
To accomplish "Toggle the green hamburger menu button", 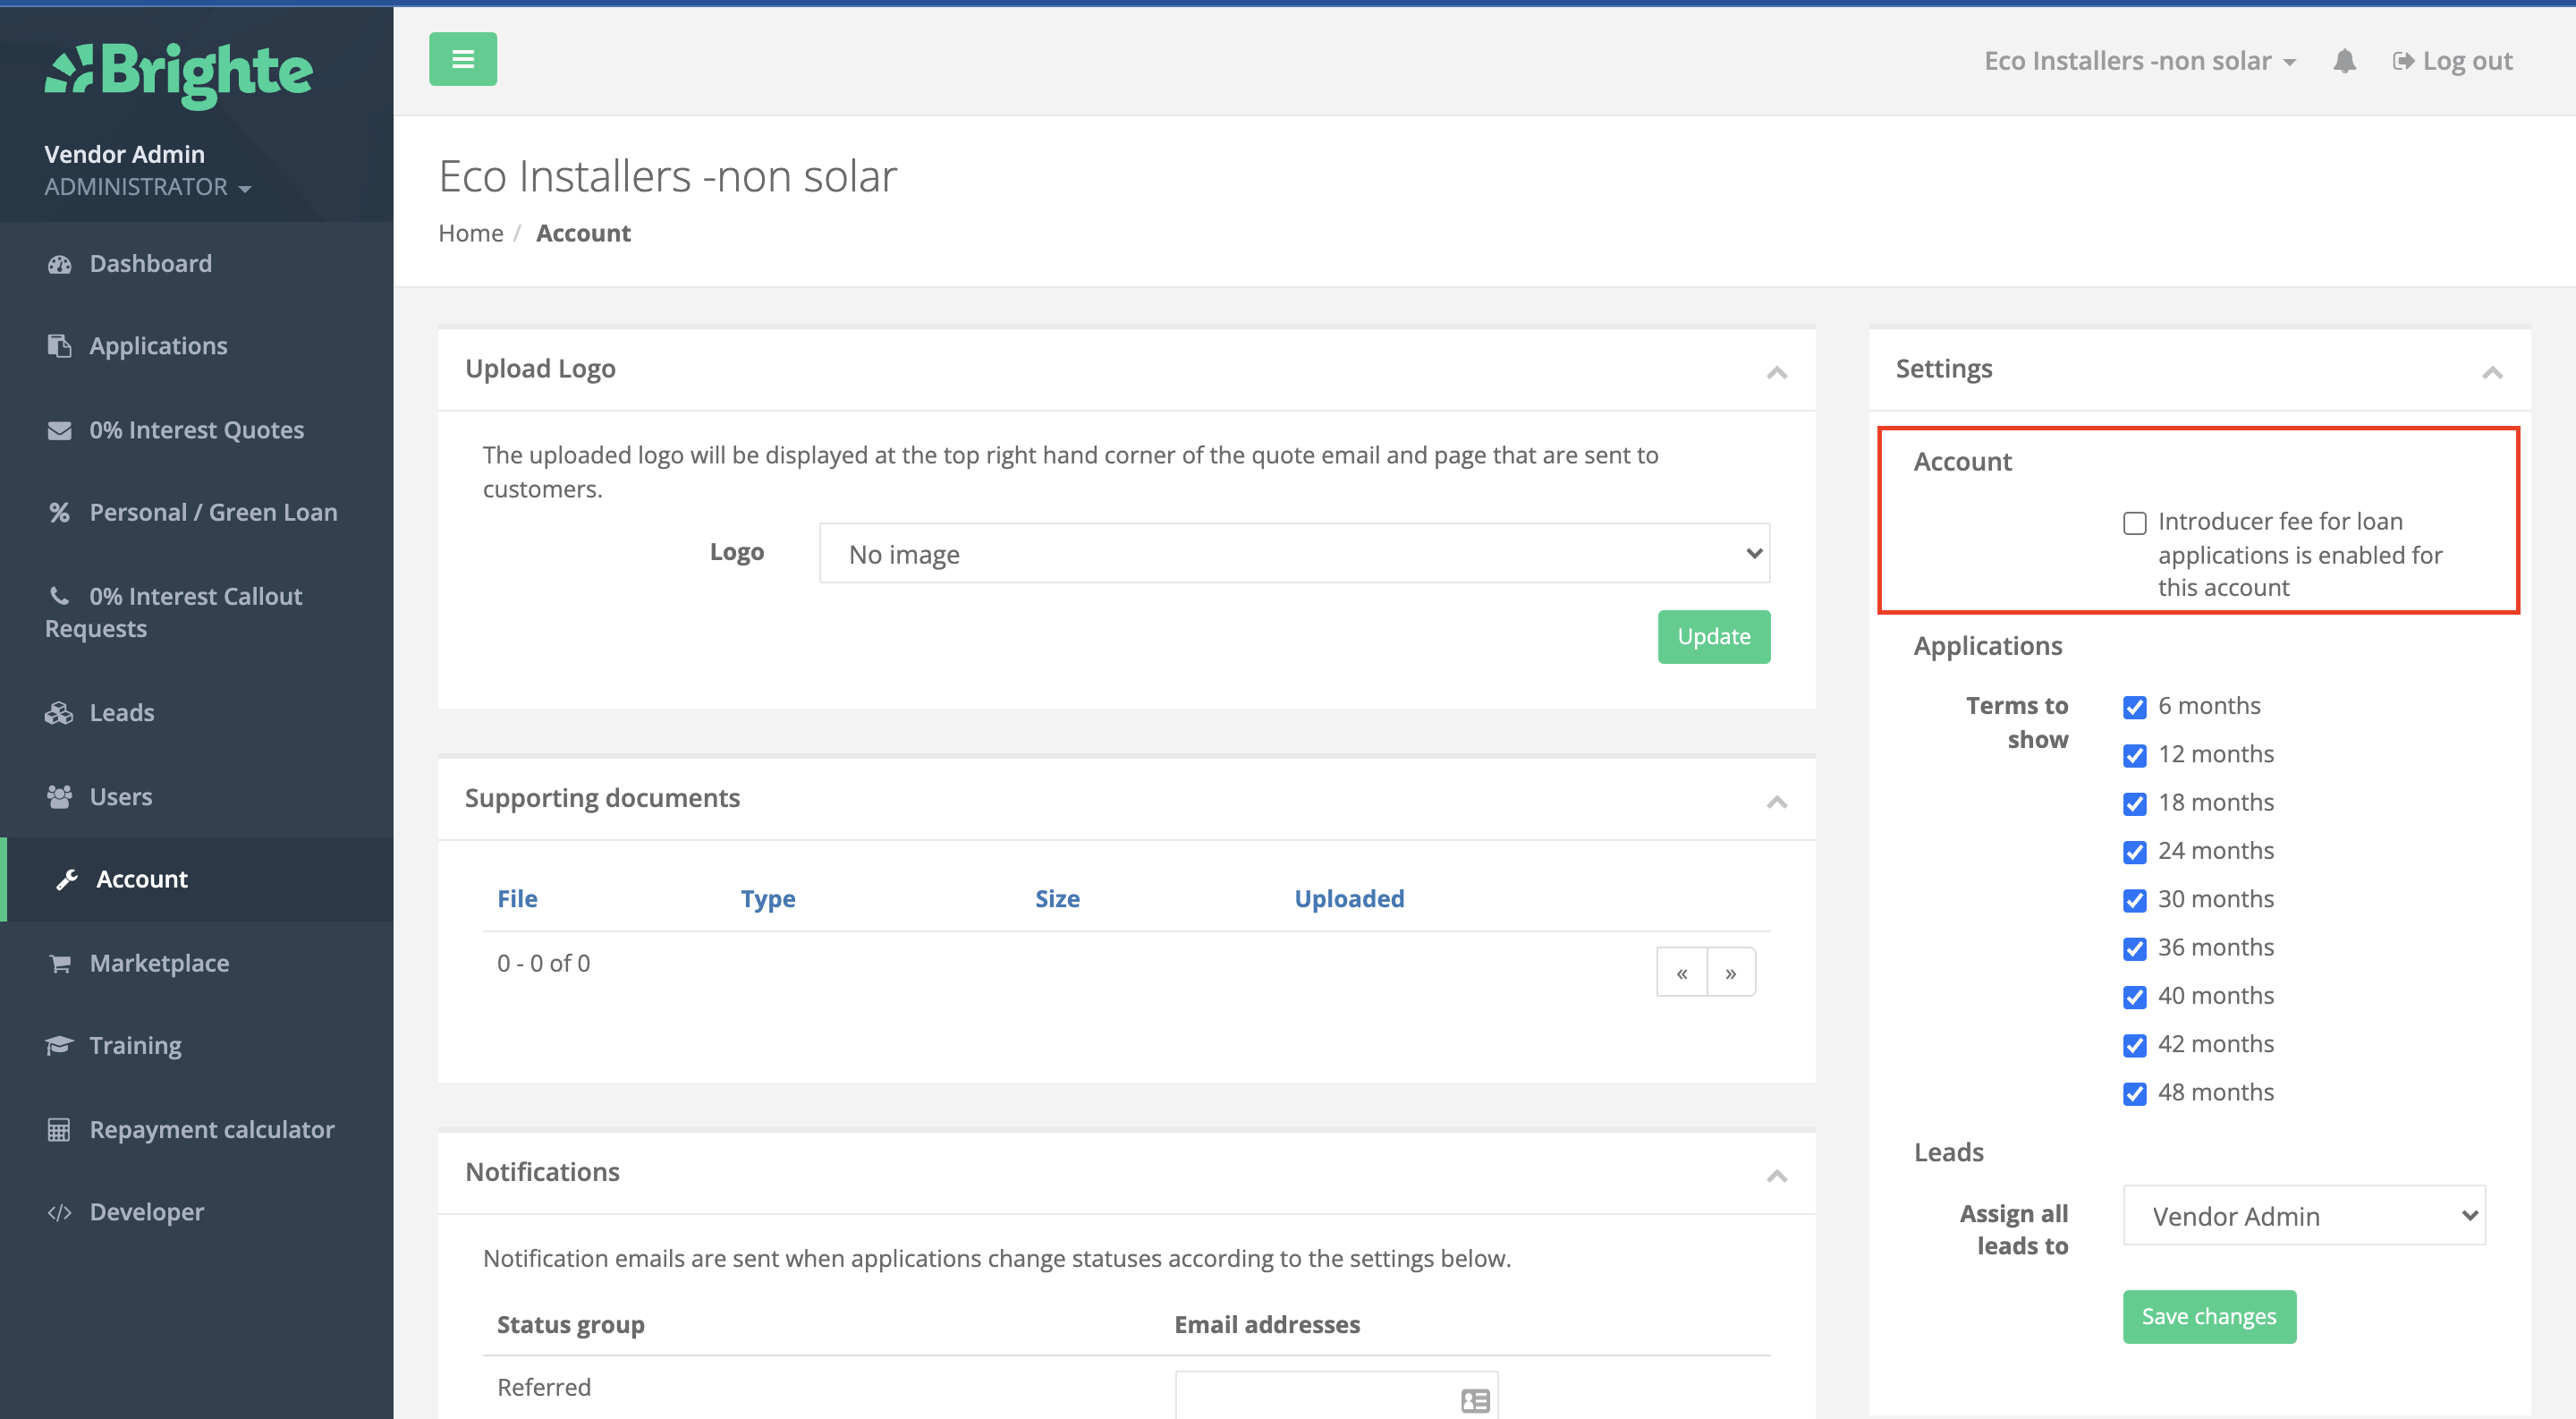I will point(463,59).
